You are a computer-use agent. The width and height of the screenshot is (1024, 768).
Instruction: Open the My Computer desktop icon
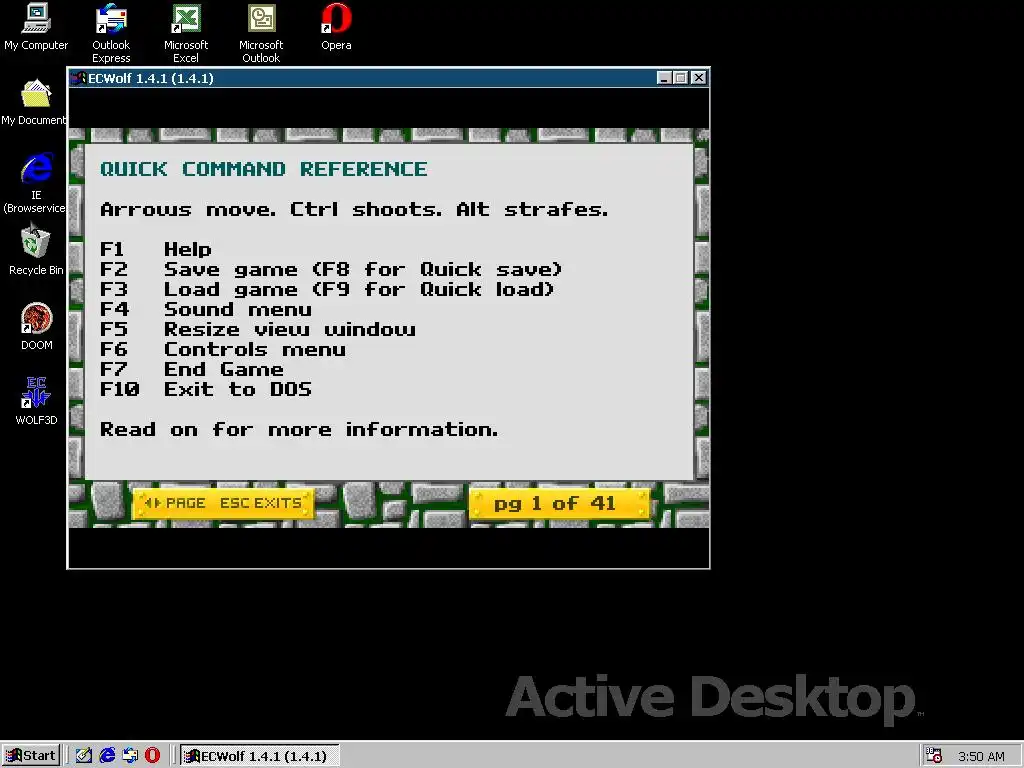point(36,27)
